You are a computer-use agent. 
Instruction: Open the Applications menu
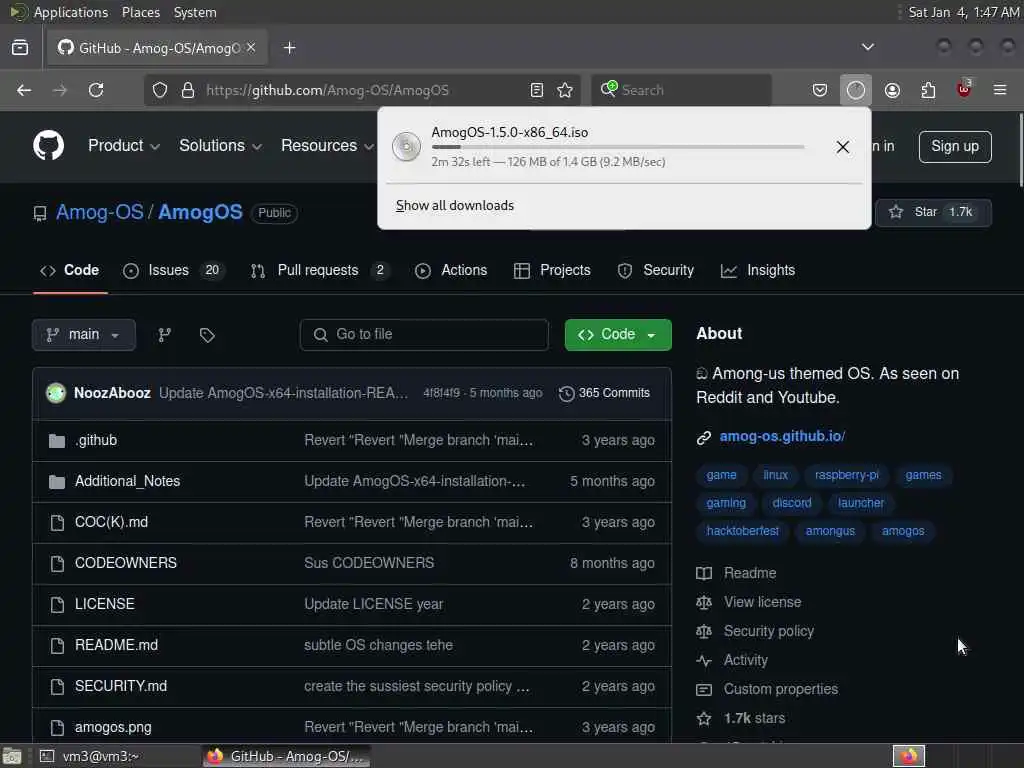point(71,12)
